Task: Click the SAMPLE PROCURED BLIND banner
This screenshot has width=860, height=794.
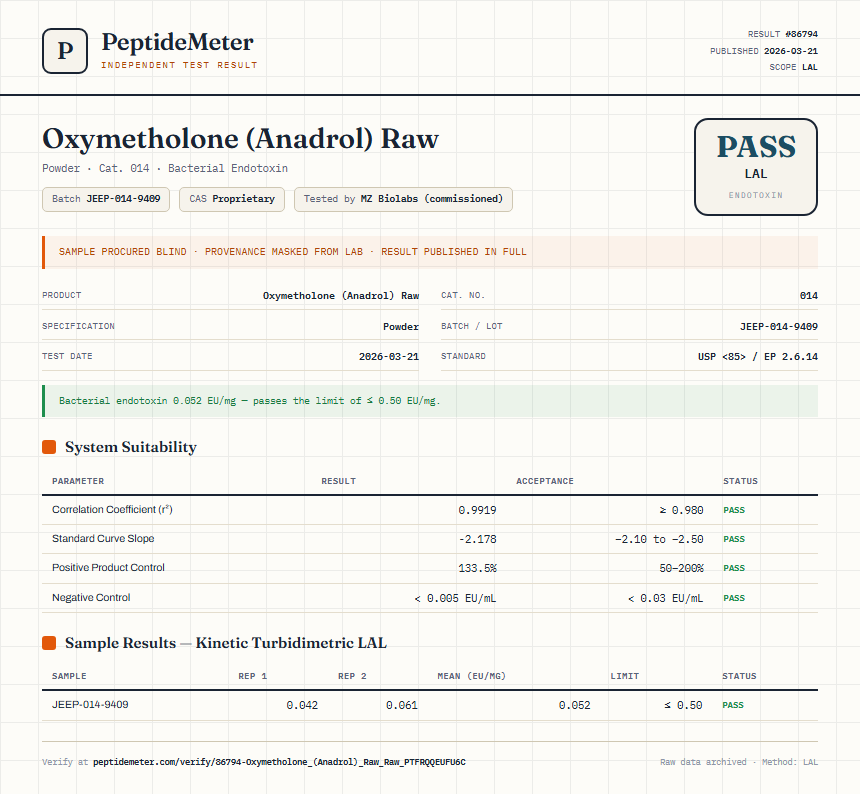Action: (x=430, y=252)
